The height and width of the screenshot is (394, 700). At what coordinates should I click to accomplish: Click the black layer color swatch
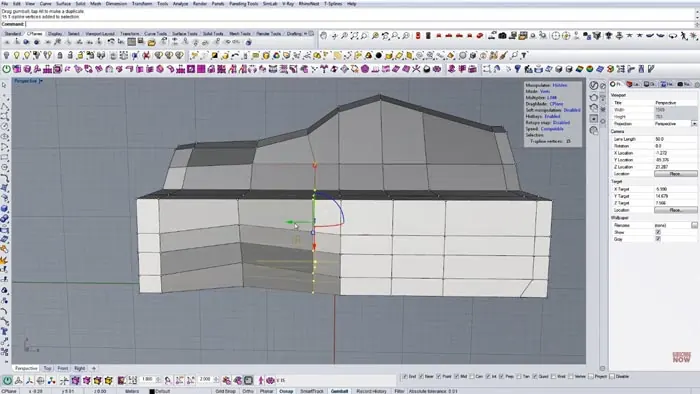pos(152,391)
